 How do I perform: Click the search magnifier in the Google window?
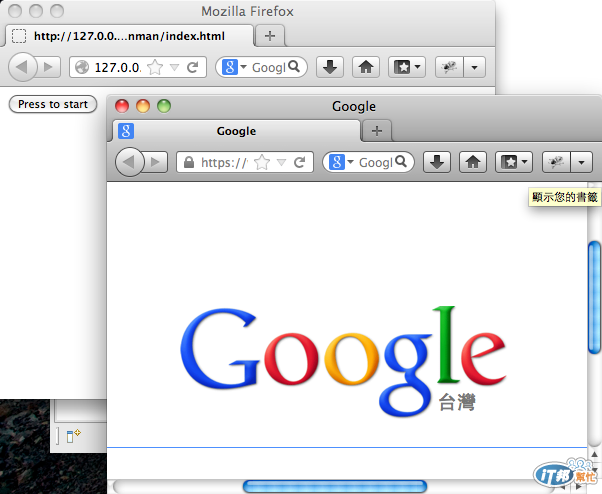pos(401,162)
